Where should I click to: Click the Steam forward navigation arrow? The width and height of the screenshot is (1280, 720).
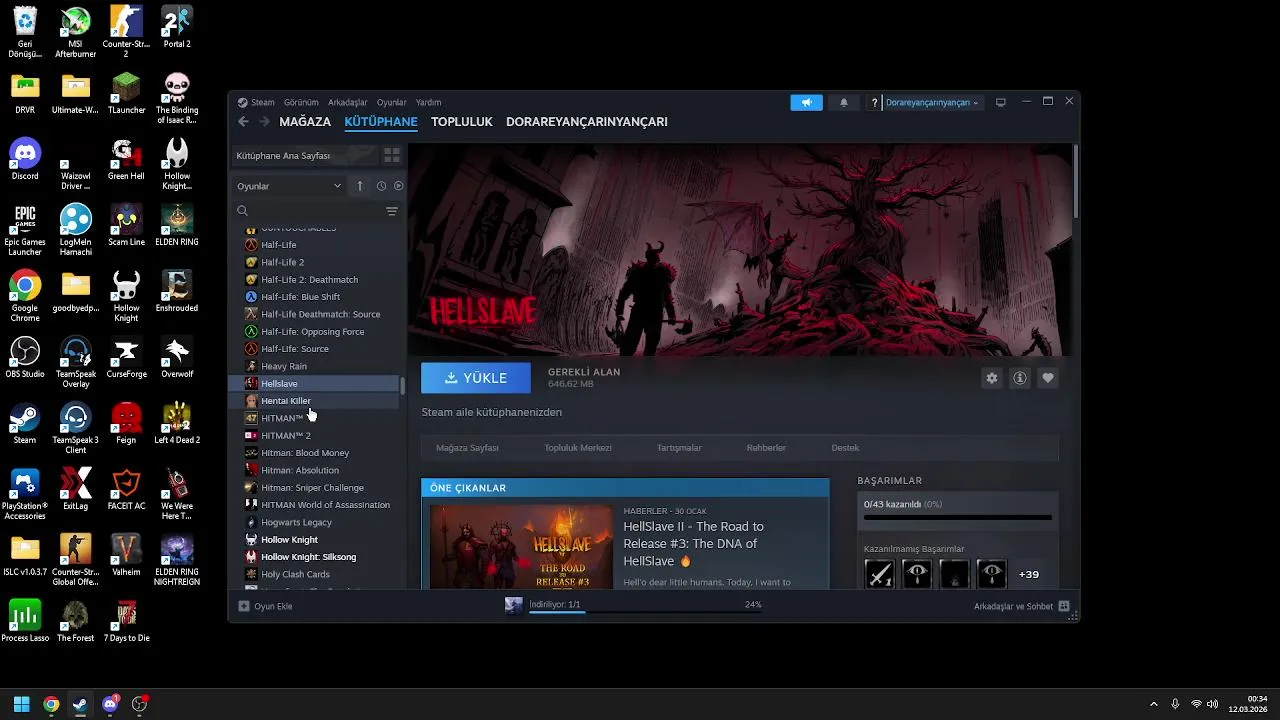coord(264,122)
